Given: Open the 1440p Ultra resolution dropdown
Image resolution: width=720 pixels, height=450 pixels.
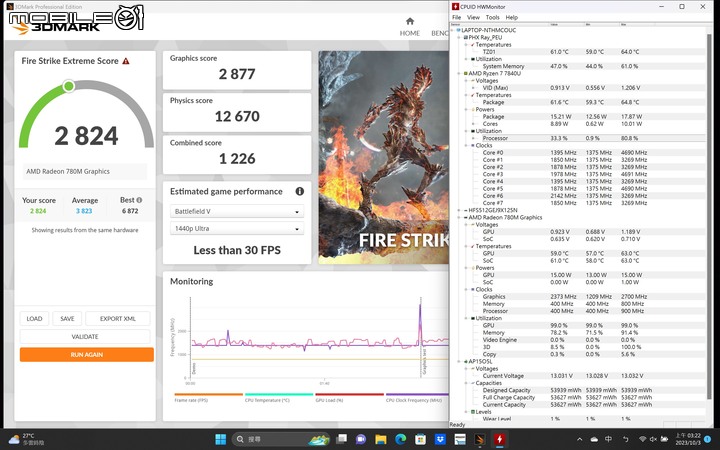Looking at the screenshot, I should pos(237,228).
